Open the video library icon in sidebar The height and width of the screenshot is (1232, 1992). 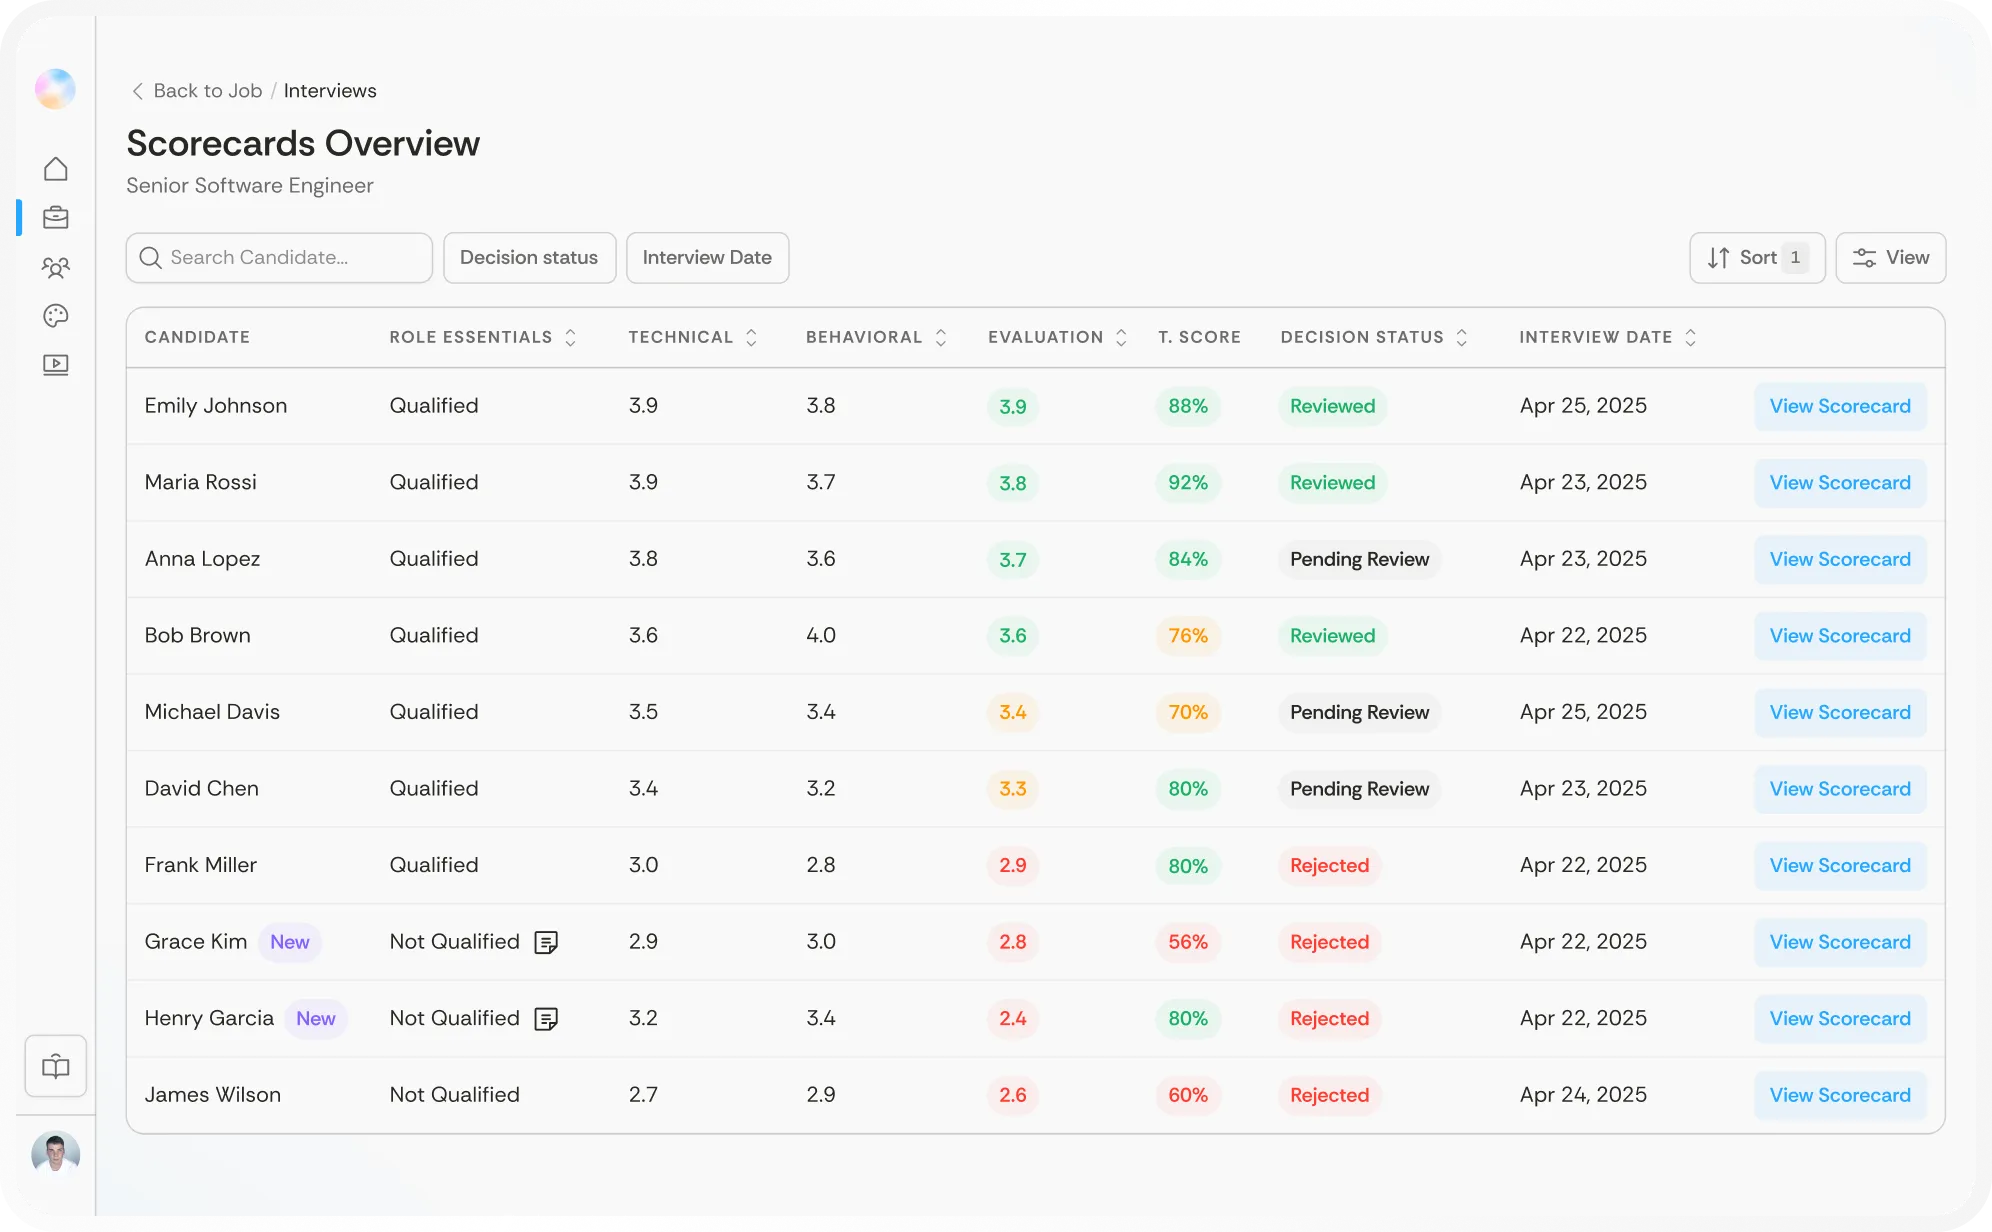56,365
